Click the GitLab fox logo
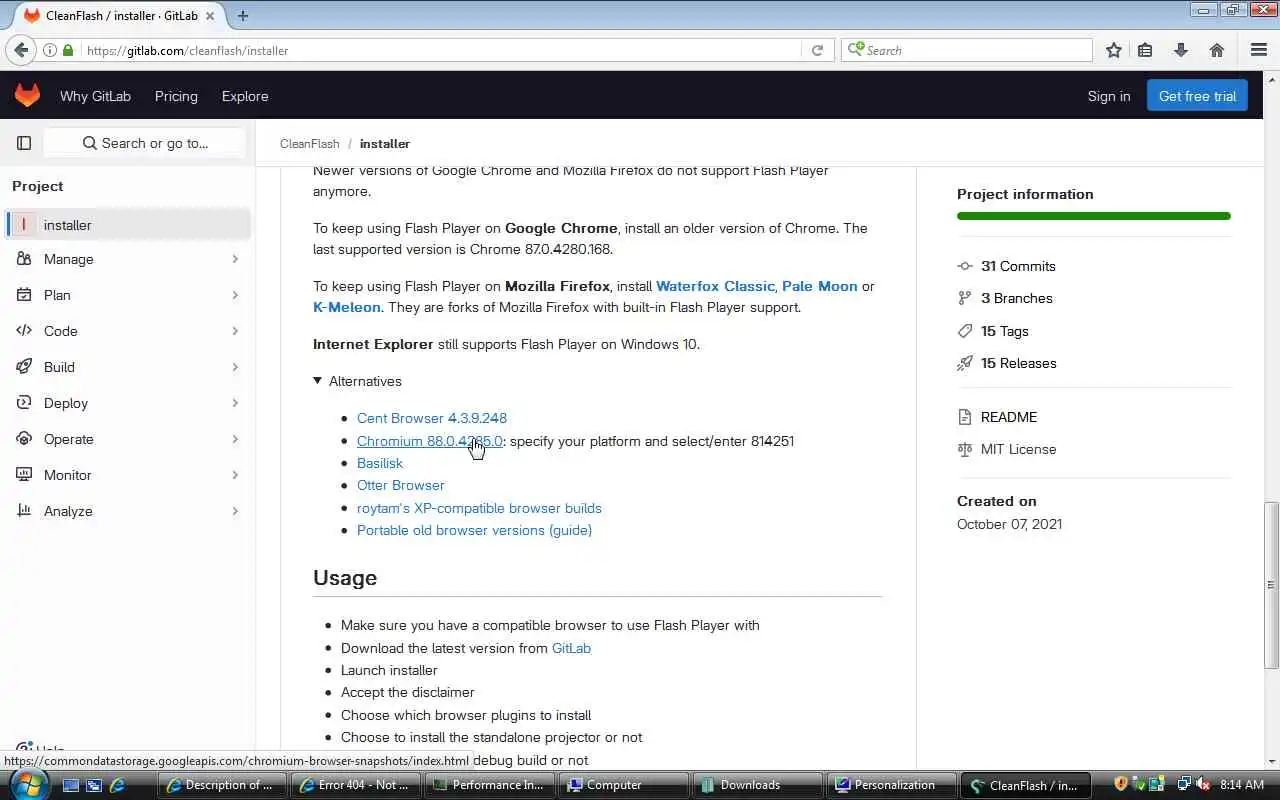 27,96
